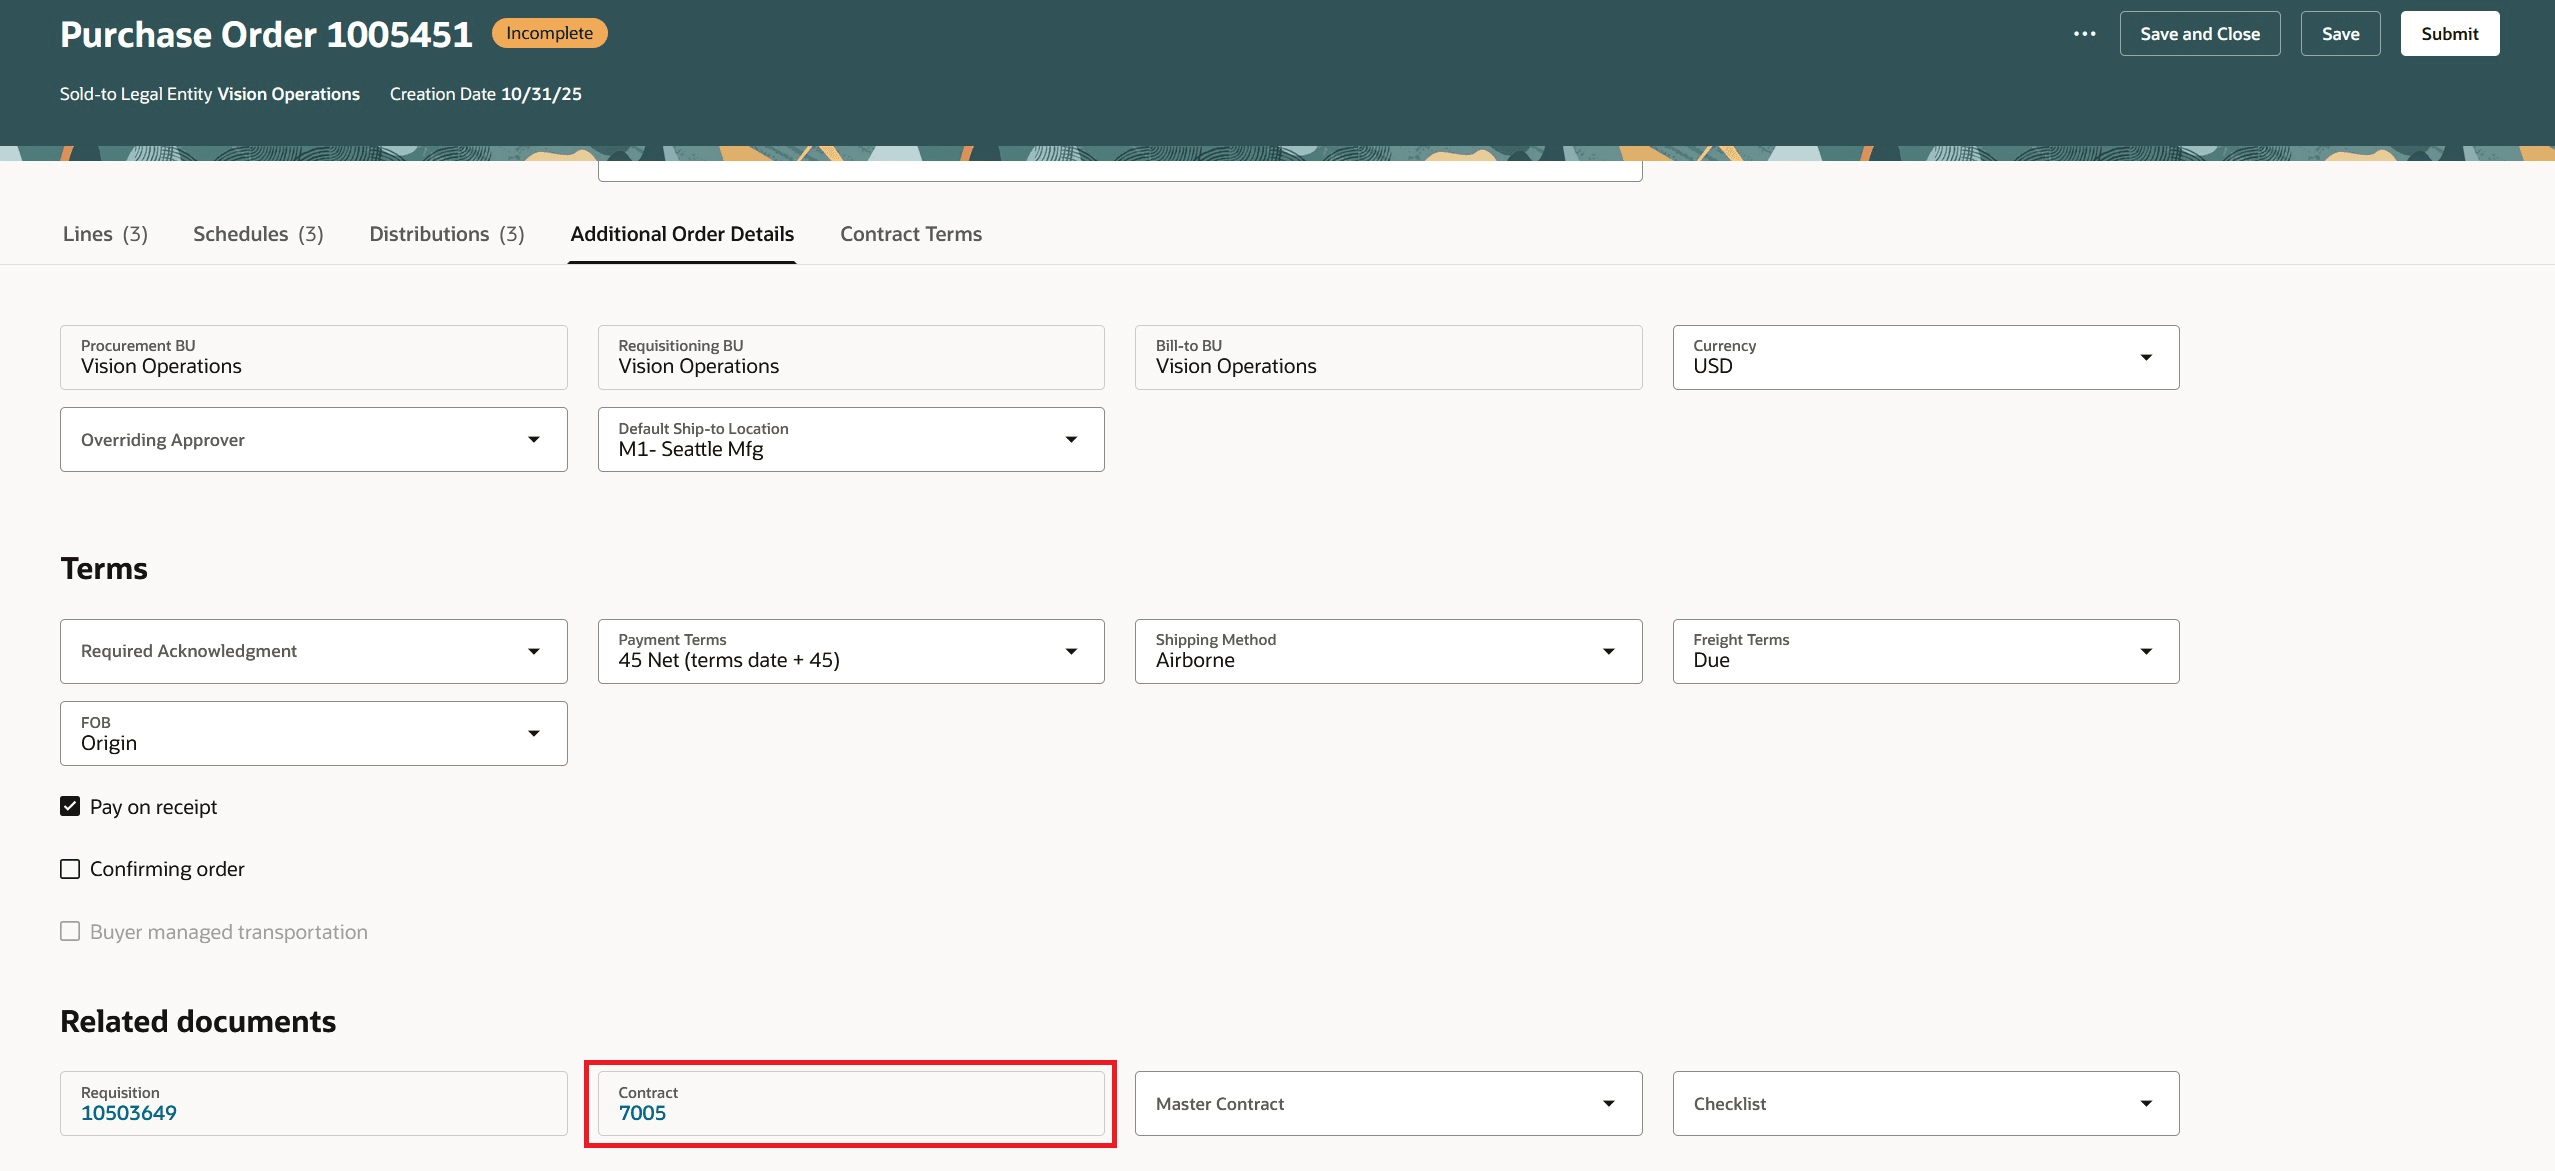Open the Master Contract dropdown

[1607, 1103]
